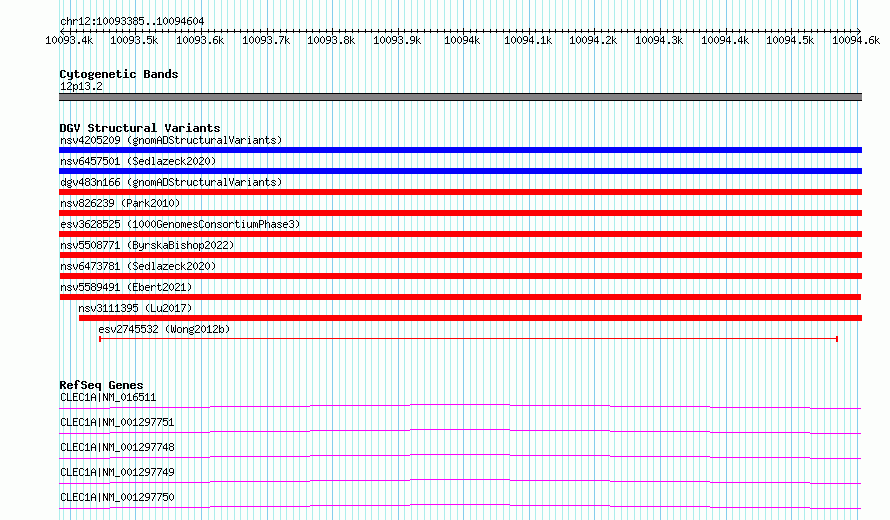Click the red bar under nsv5508771 (ByrskaBishop2022)
The width and height of the screenshot is (890, 520).
coord(460,255)
